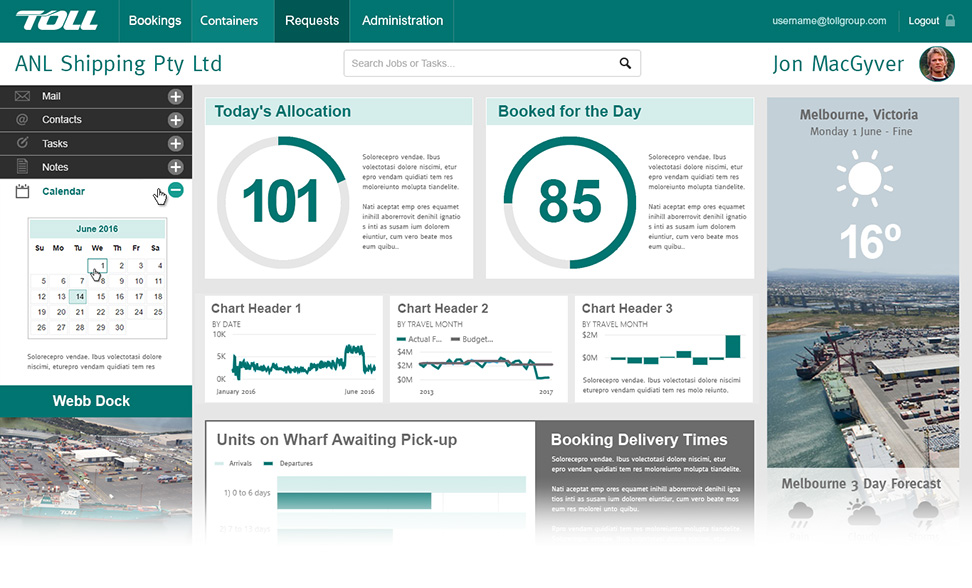Open the Administration menu
Image resolution: width=972 pixels, height=588 pixels.
click(402, 21)
